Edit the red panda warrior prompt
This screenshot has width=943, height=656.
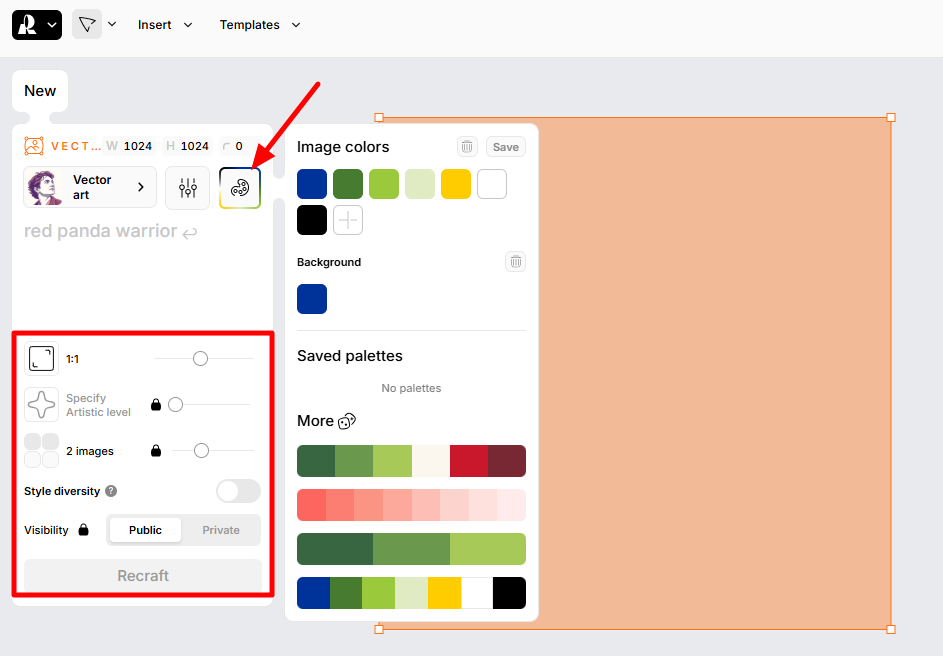(111, 231)
